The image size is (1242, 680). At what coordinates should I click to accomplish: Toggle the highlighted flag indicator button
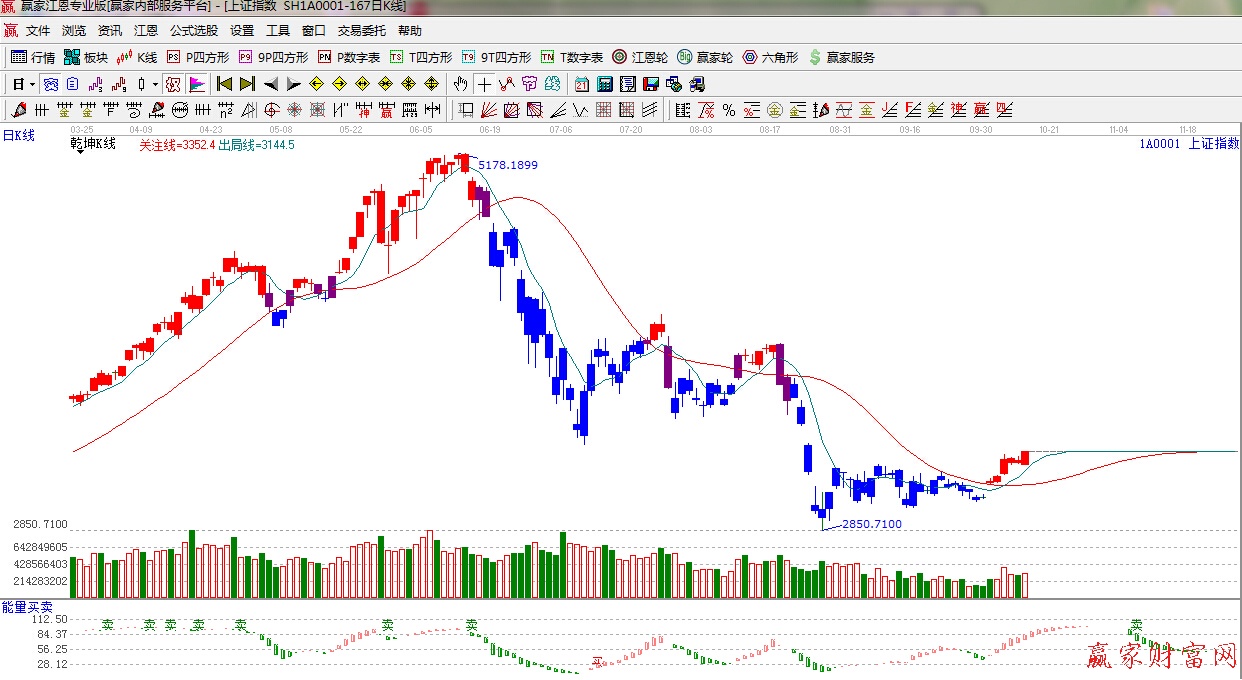(197, 84)
